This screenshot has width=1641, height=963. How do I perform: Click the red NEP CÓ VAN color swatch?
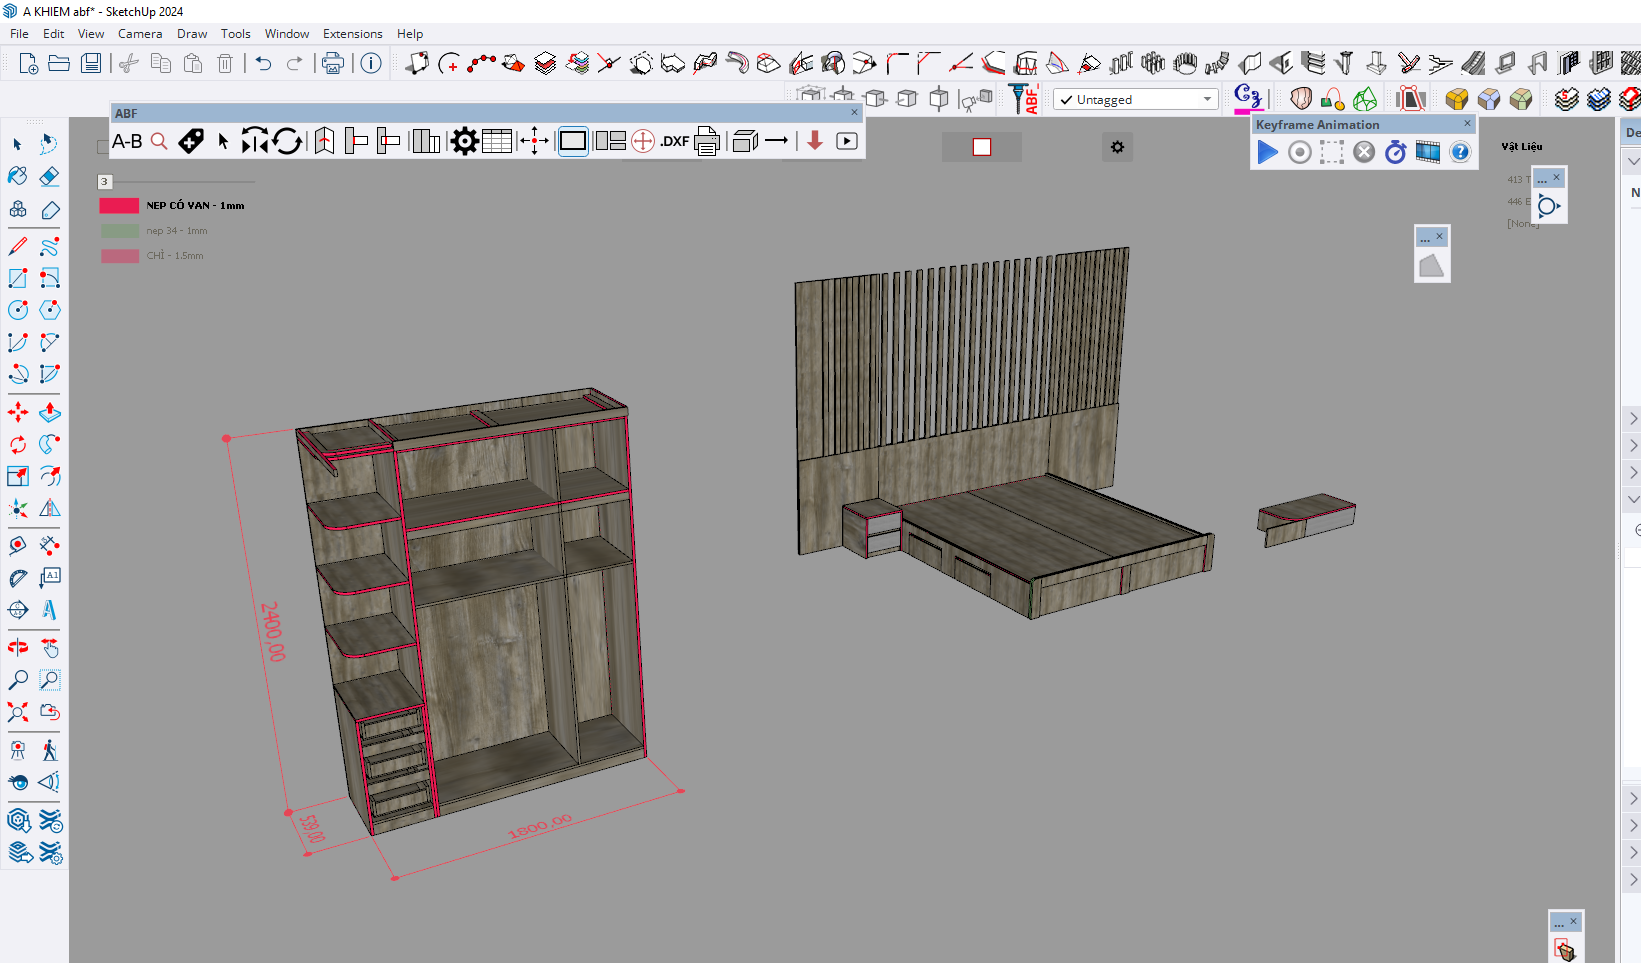tap(119, 205)
